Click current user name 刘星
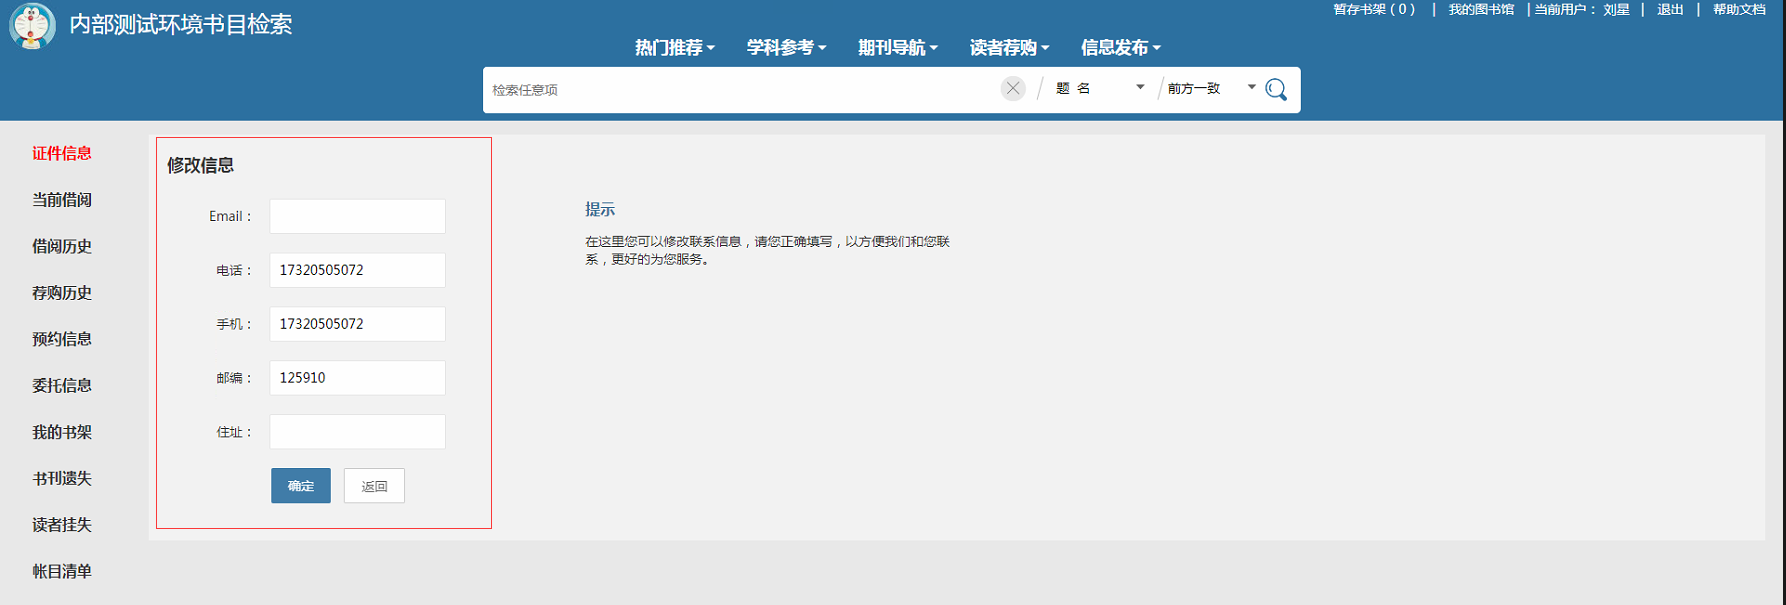This screenshot has width=1786, height=605. (1616, 9)
